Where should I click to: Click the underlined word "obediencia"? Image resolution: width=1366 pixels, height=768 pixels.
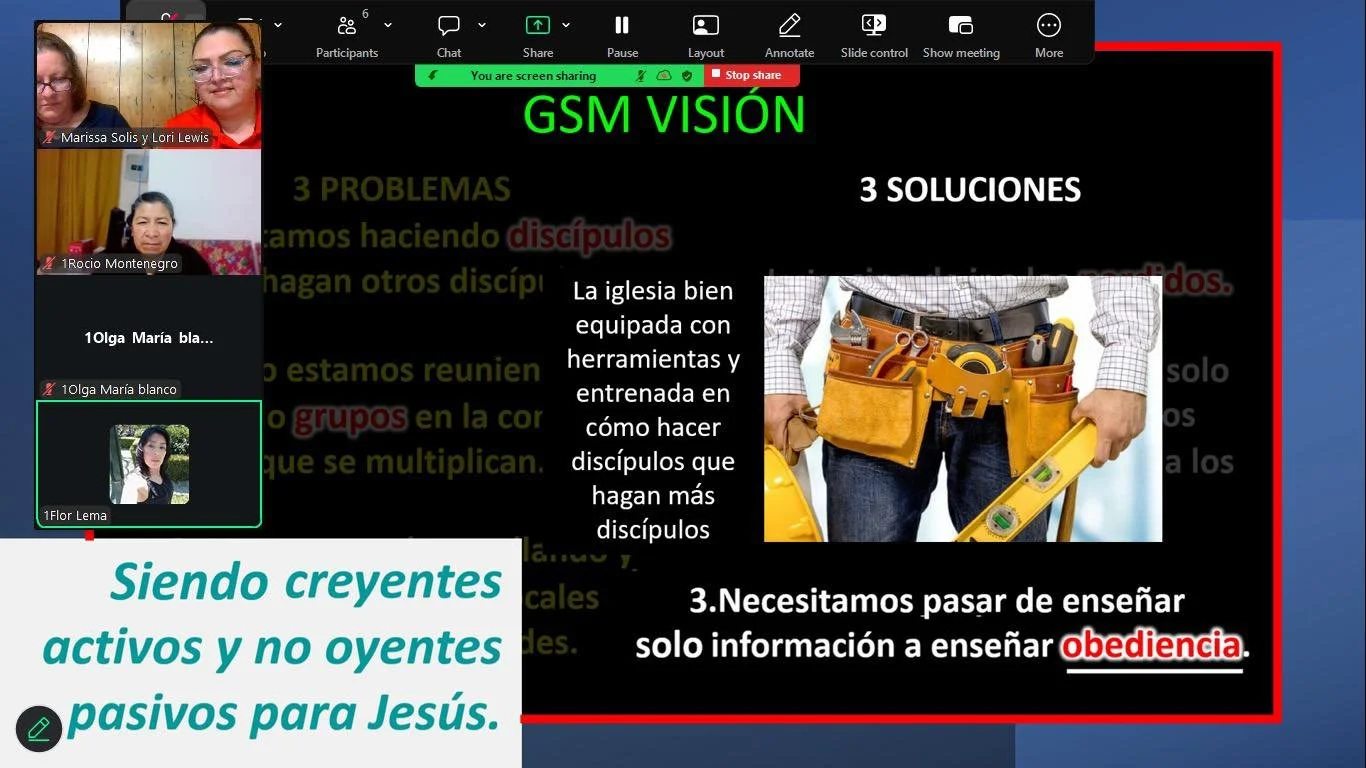(x=1151, y=645)
